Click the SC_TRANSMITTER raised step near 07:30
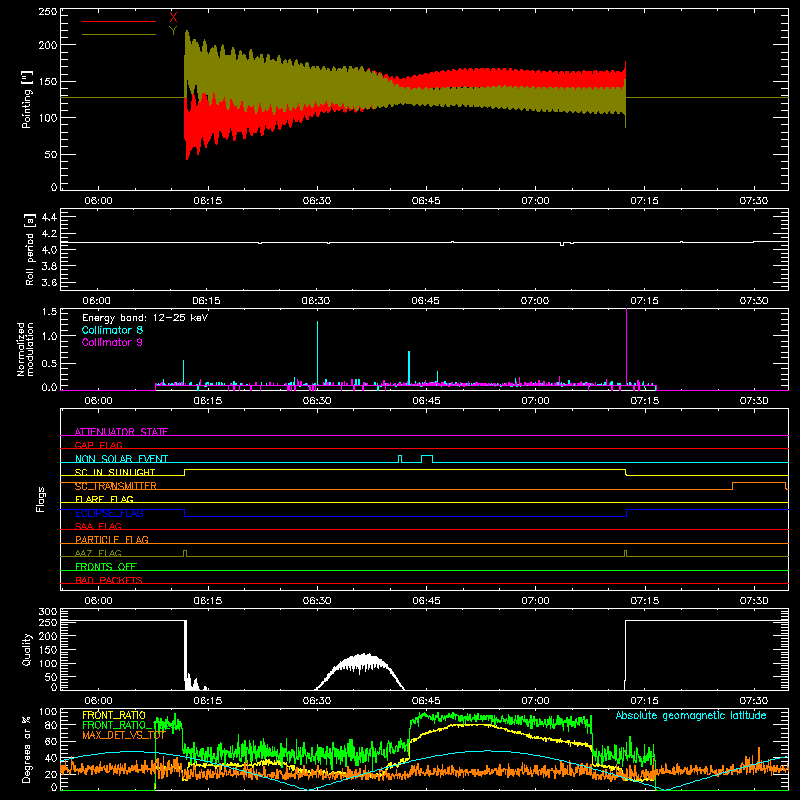 [759, 486]
